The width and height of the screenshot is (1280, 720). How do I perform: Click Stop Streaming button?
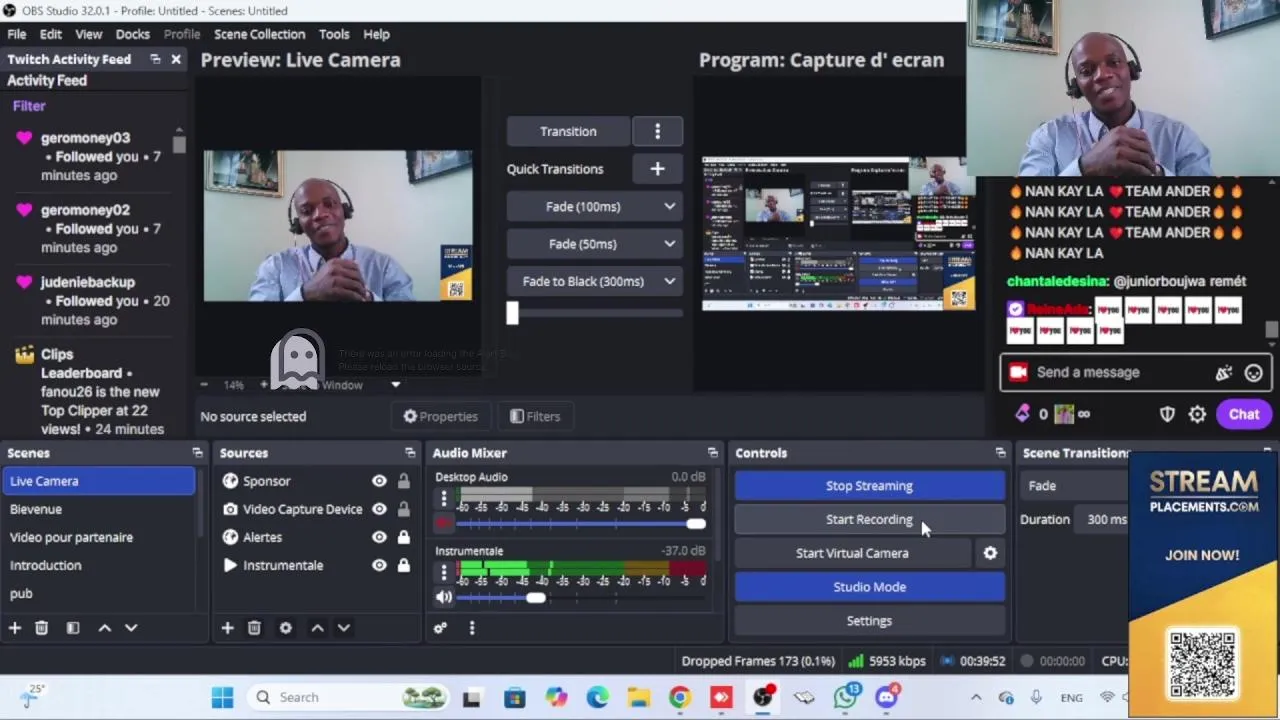coord(869,486)
